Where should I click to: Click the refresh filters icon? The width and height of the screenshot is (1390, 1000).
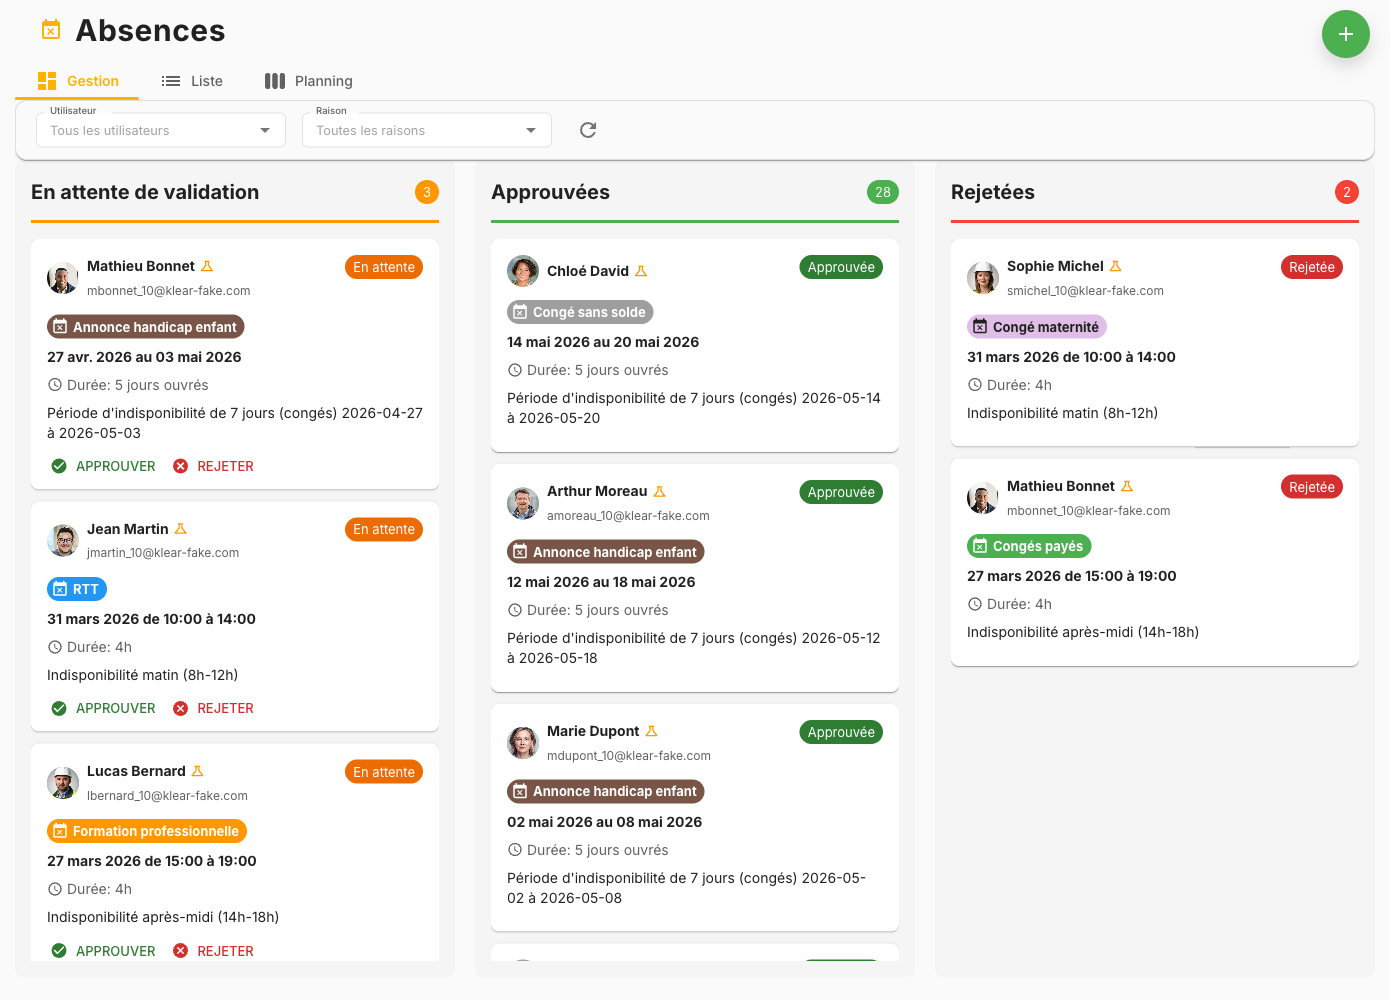pos(588,130)
